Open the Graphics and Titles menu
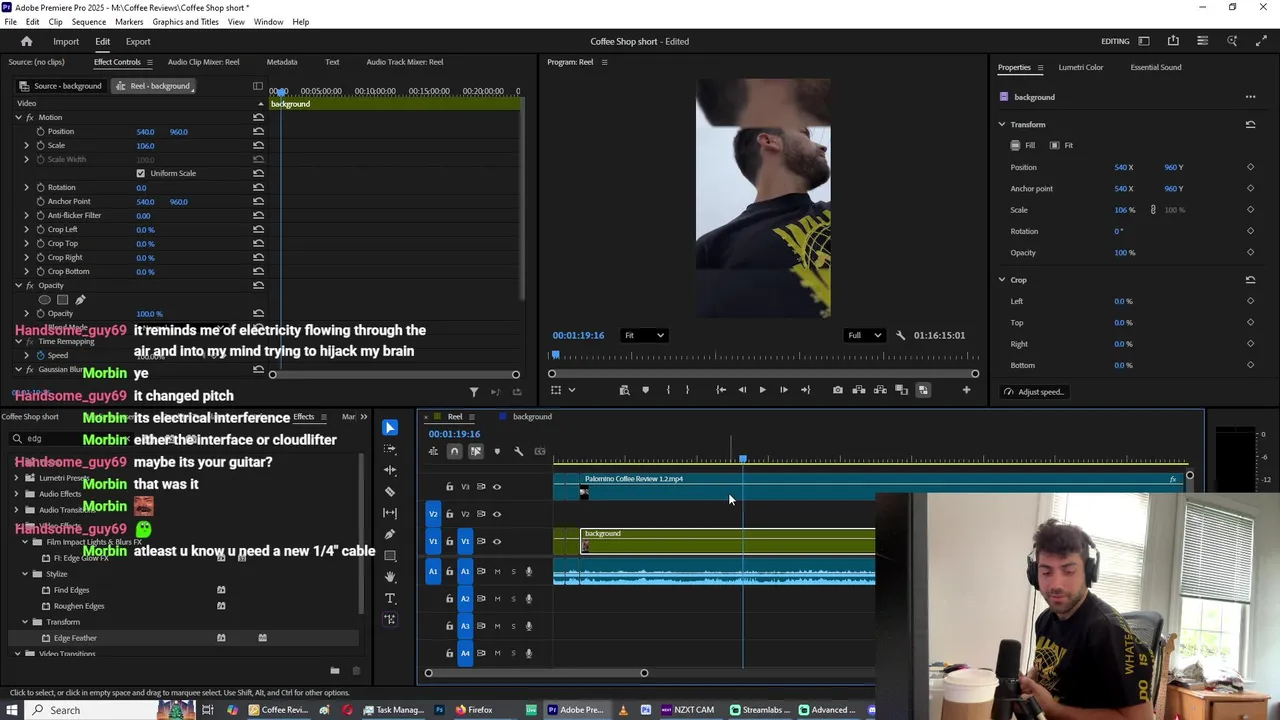The image size is (1280, 720). 186,21
